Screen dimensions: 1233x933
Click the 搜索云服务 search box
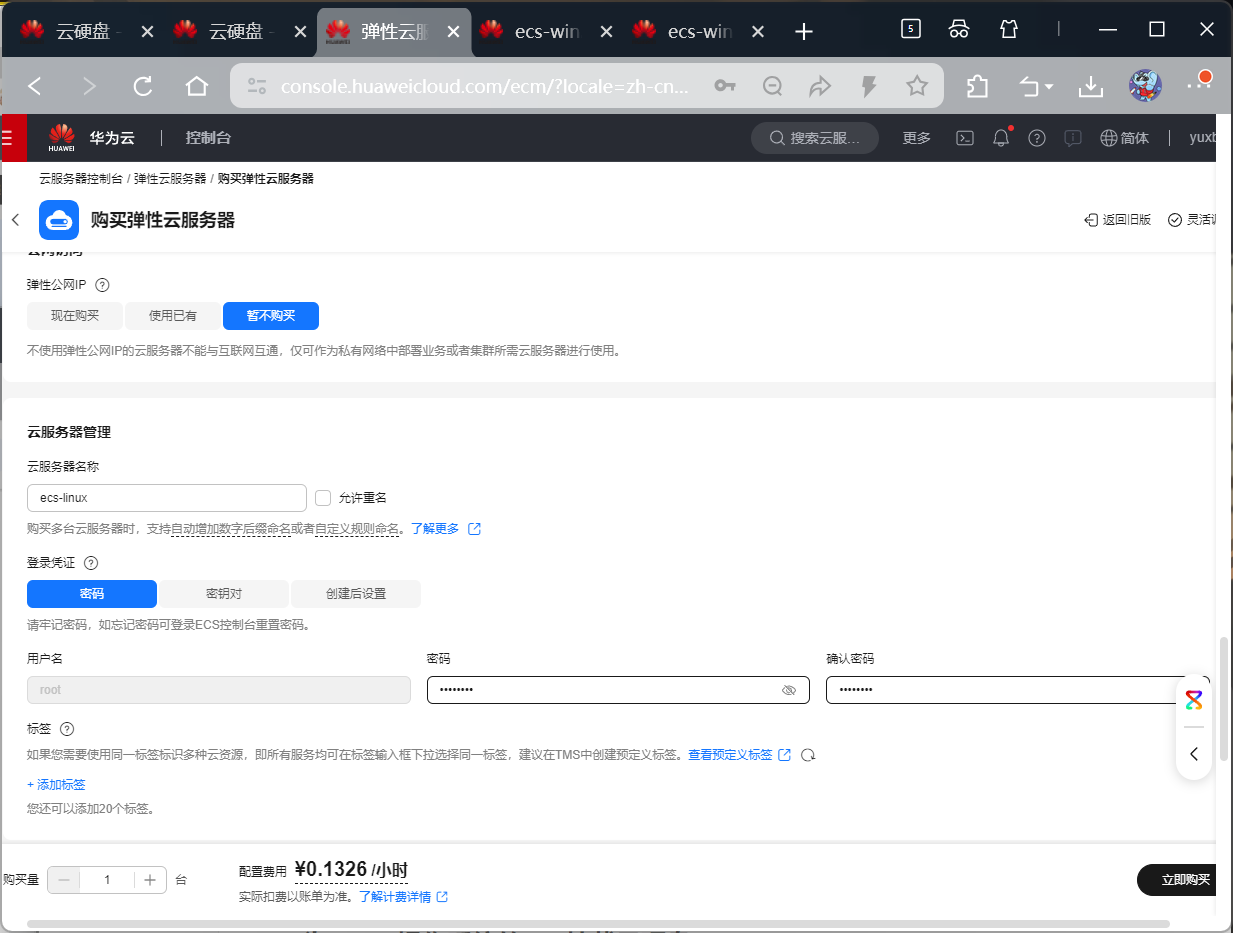(815, 138)
